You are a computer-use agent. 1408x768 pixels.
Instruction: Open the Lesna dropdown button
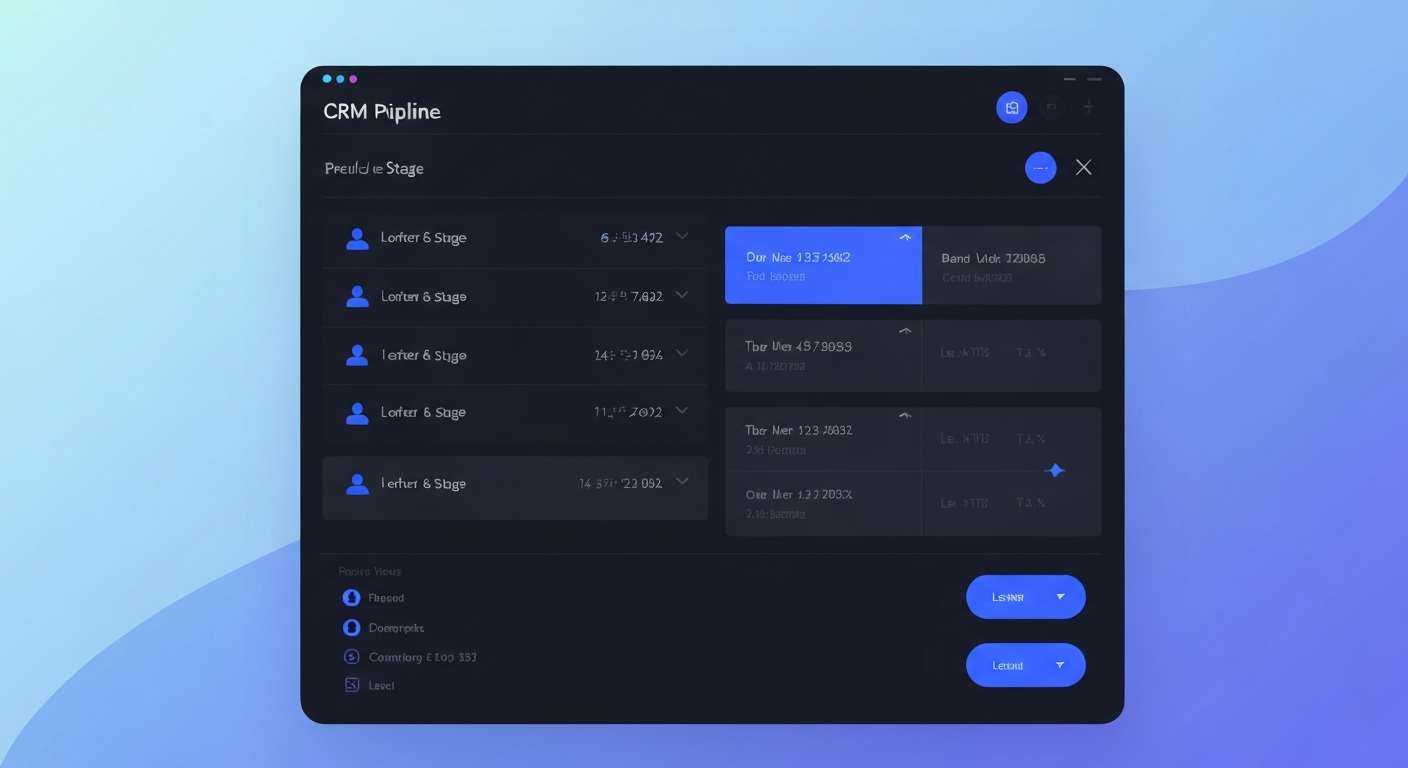click(x=1025, y=597)
